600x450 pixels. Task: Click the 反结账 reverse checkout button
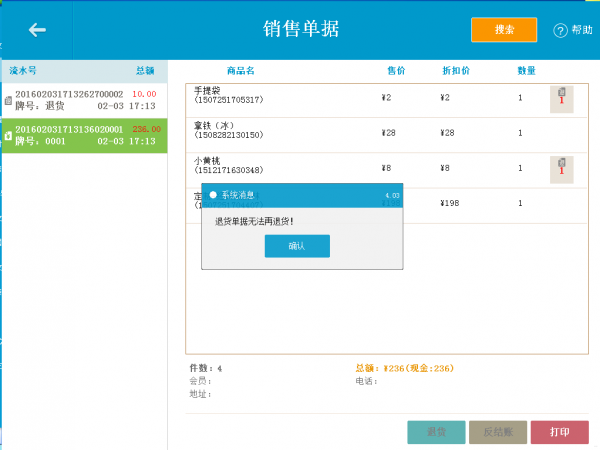click(498, 432)
